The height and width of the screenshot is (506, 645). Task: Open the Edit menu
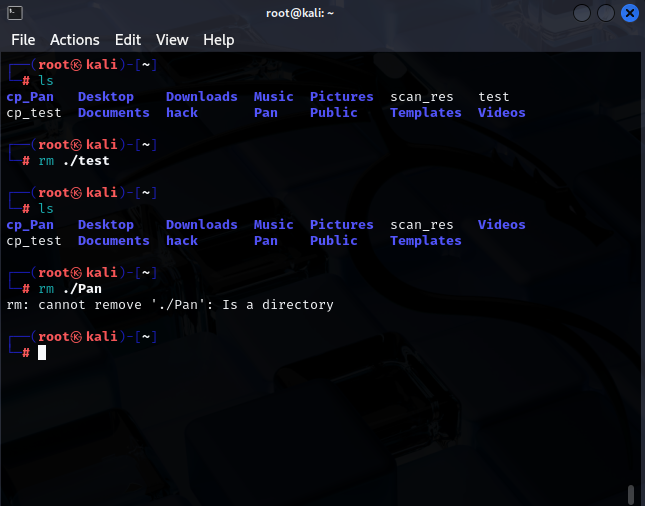point(128,40)
